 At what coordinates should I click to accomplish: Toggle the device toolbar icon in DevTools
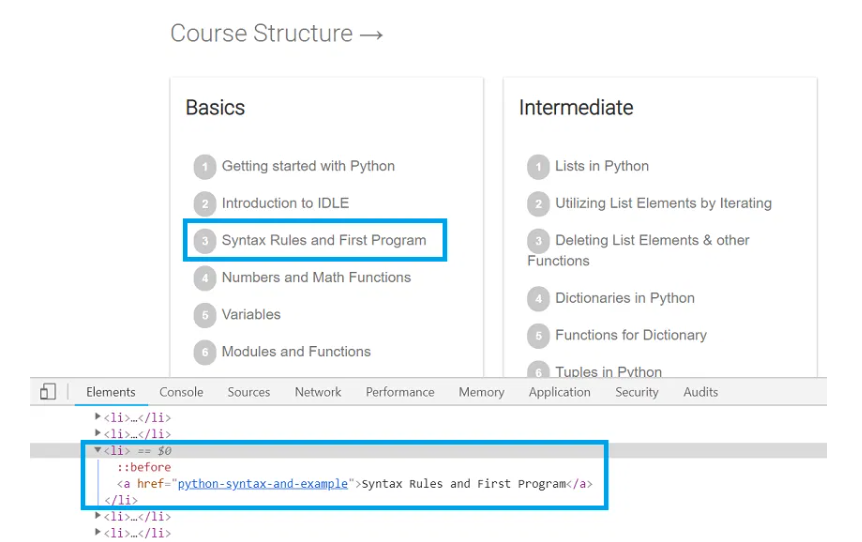point(48,392)
